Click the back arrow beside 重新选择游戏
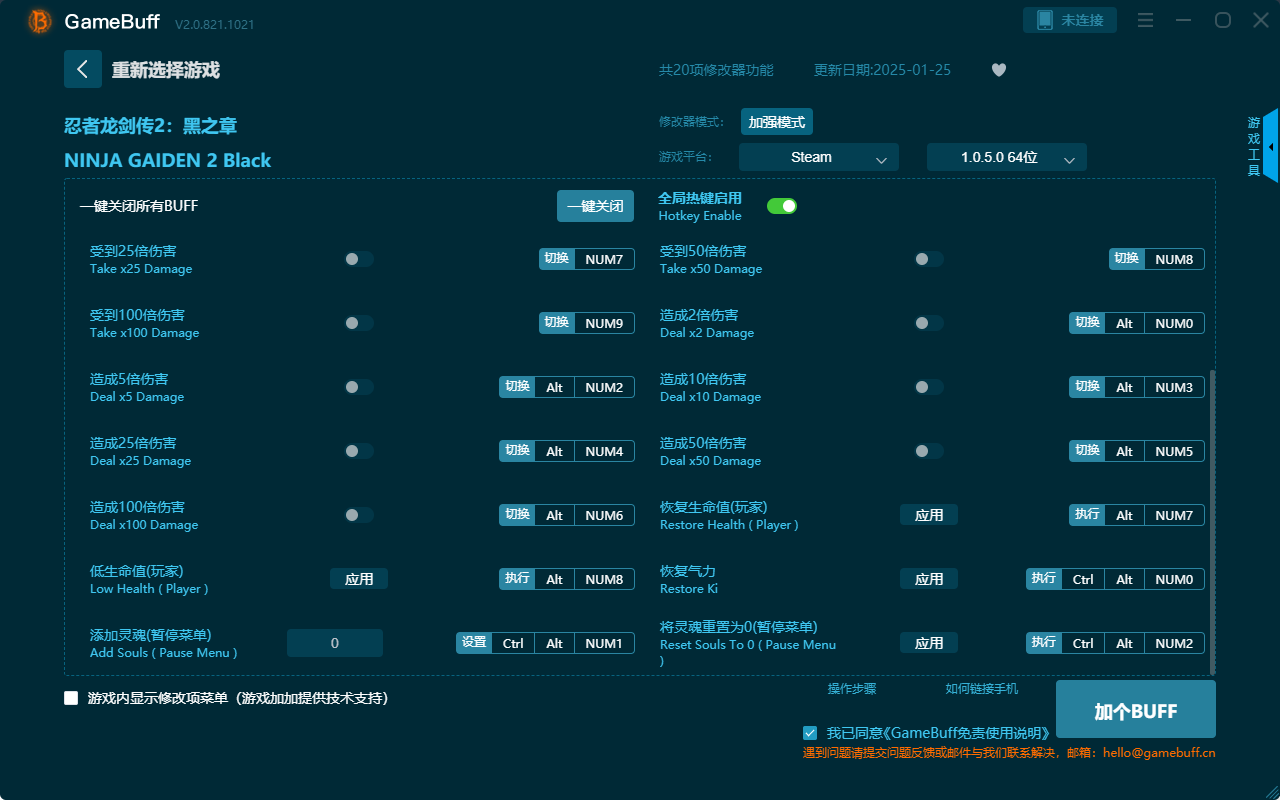The width and height of the screenshot is (1280, 800). [83, 68]
